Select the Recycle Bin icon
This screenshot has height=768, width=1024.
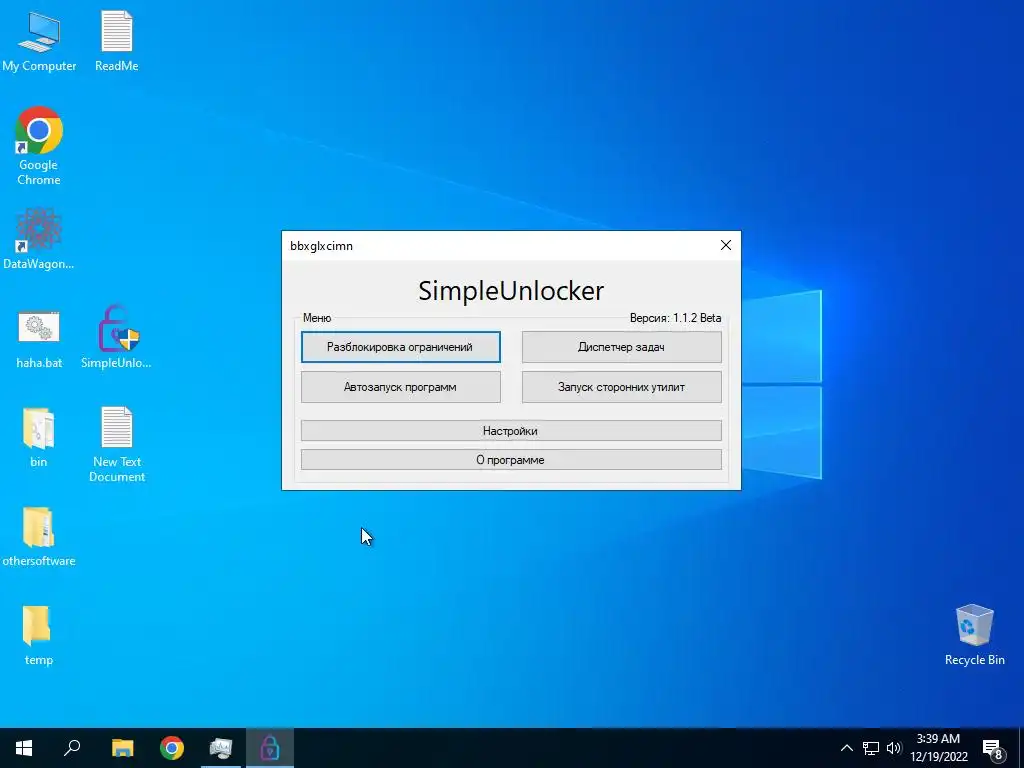coord(974,635)
